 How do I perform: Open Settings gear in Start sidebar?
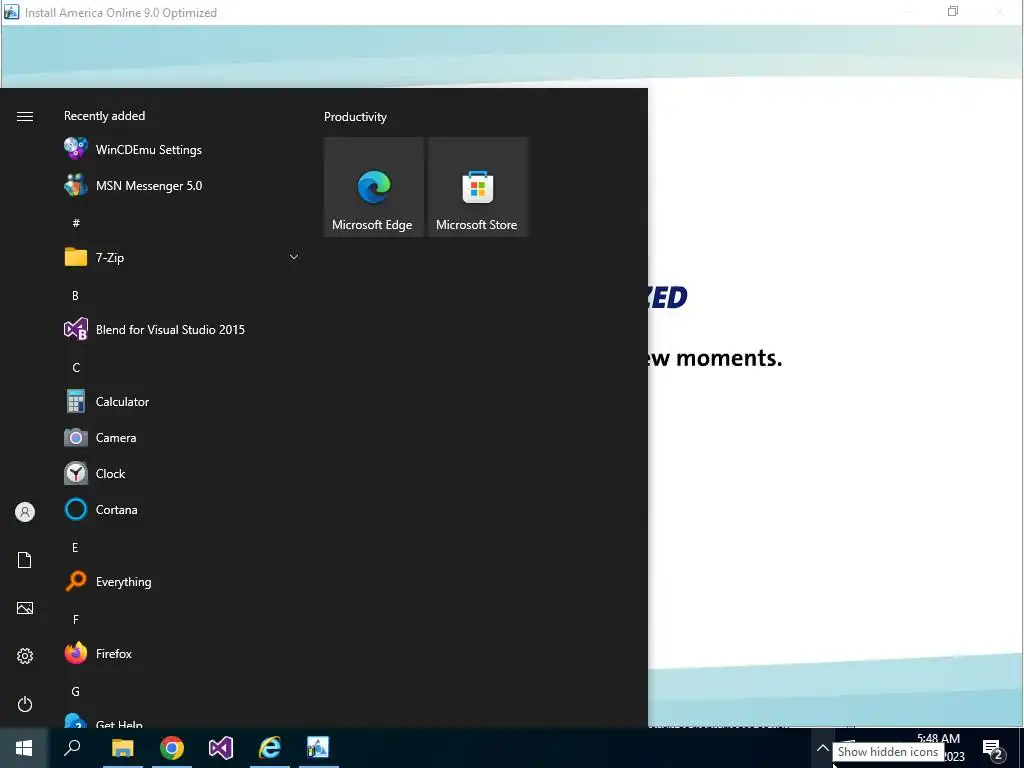pos(25,656)
